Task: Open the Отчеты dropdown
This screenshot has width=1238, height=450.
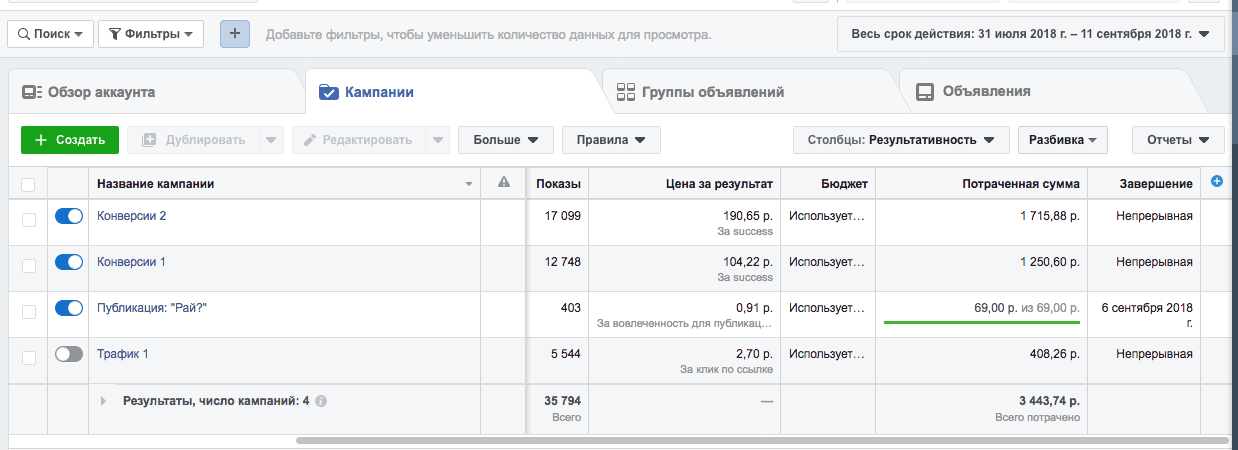Action: [x=1178, y=140]
